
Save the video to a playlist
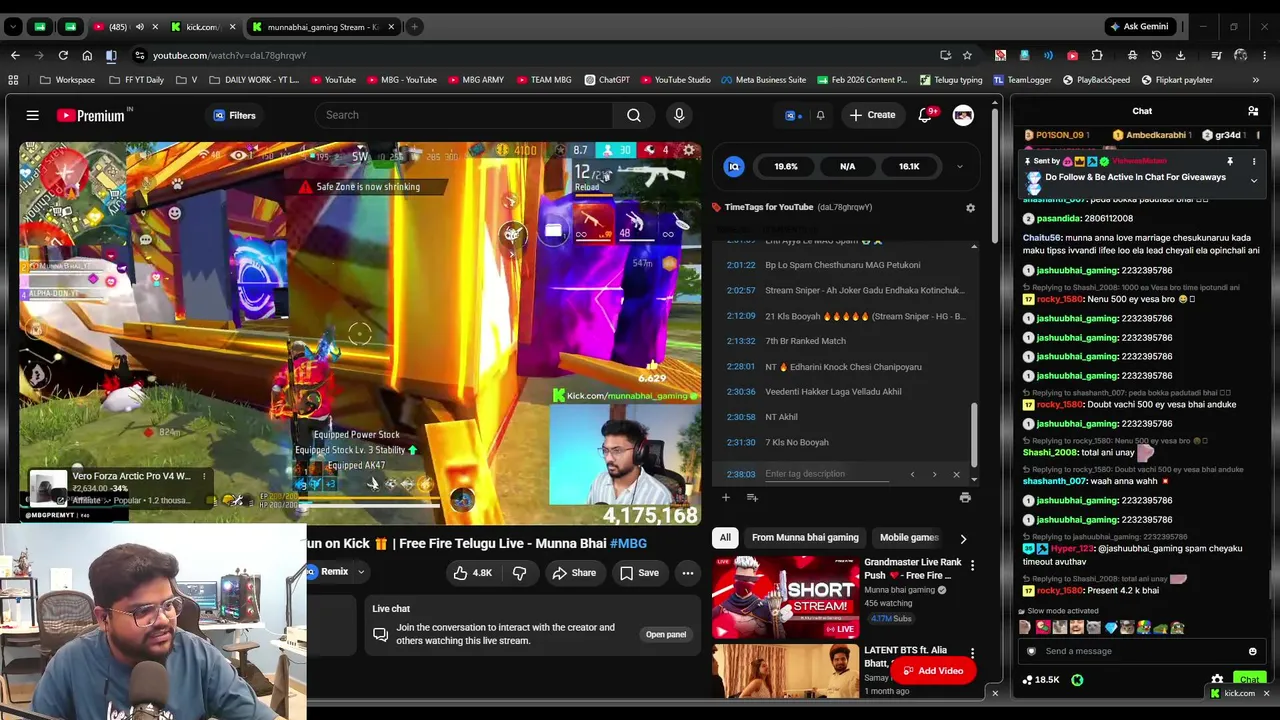tap(639, 573)
